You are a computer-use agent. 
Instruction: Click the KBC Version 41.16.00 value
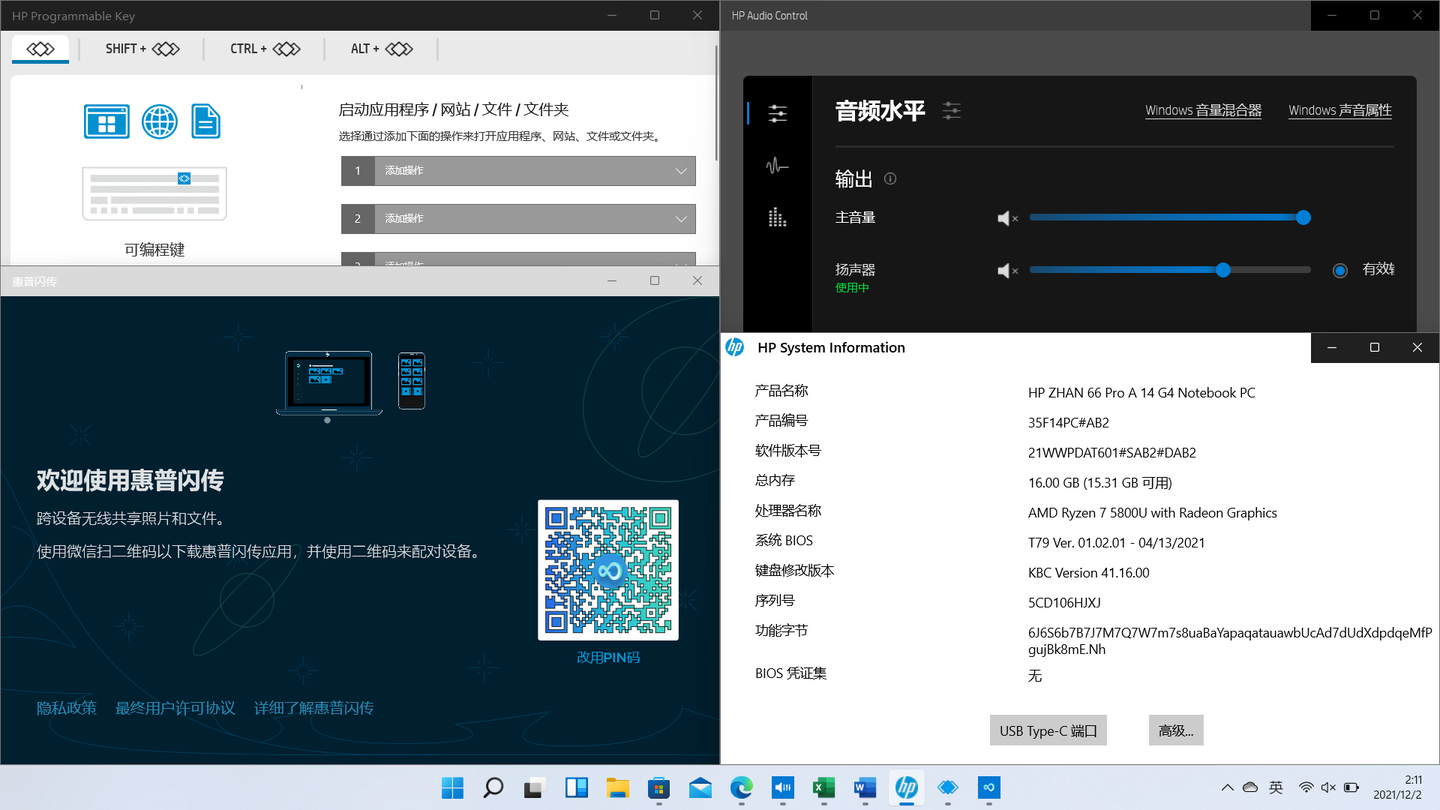[1089, 573]
